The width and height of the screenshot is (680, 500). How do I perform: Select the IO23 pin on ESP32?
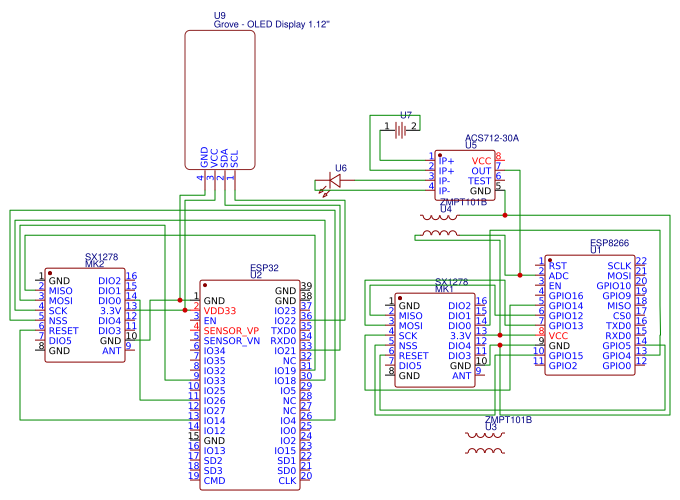point(285,310)
